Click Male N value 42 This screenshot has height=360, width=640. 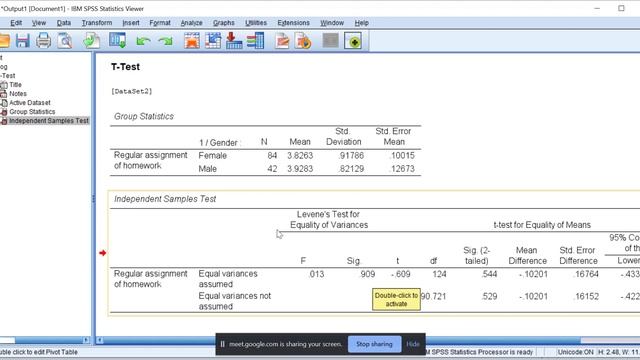[x=272, y=169]
